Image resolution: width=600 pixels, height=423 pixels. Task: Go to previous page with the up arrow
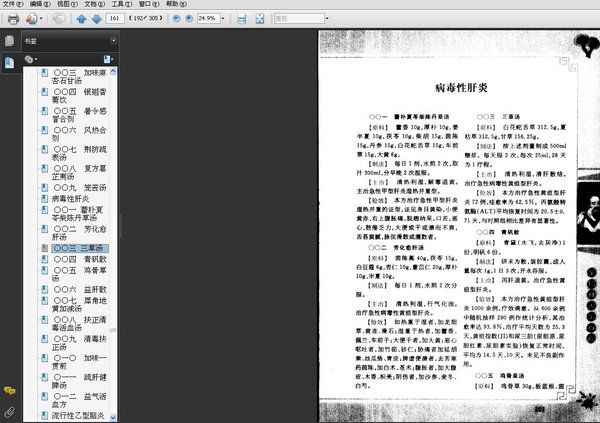tap(81, 18)
